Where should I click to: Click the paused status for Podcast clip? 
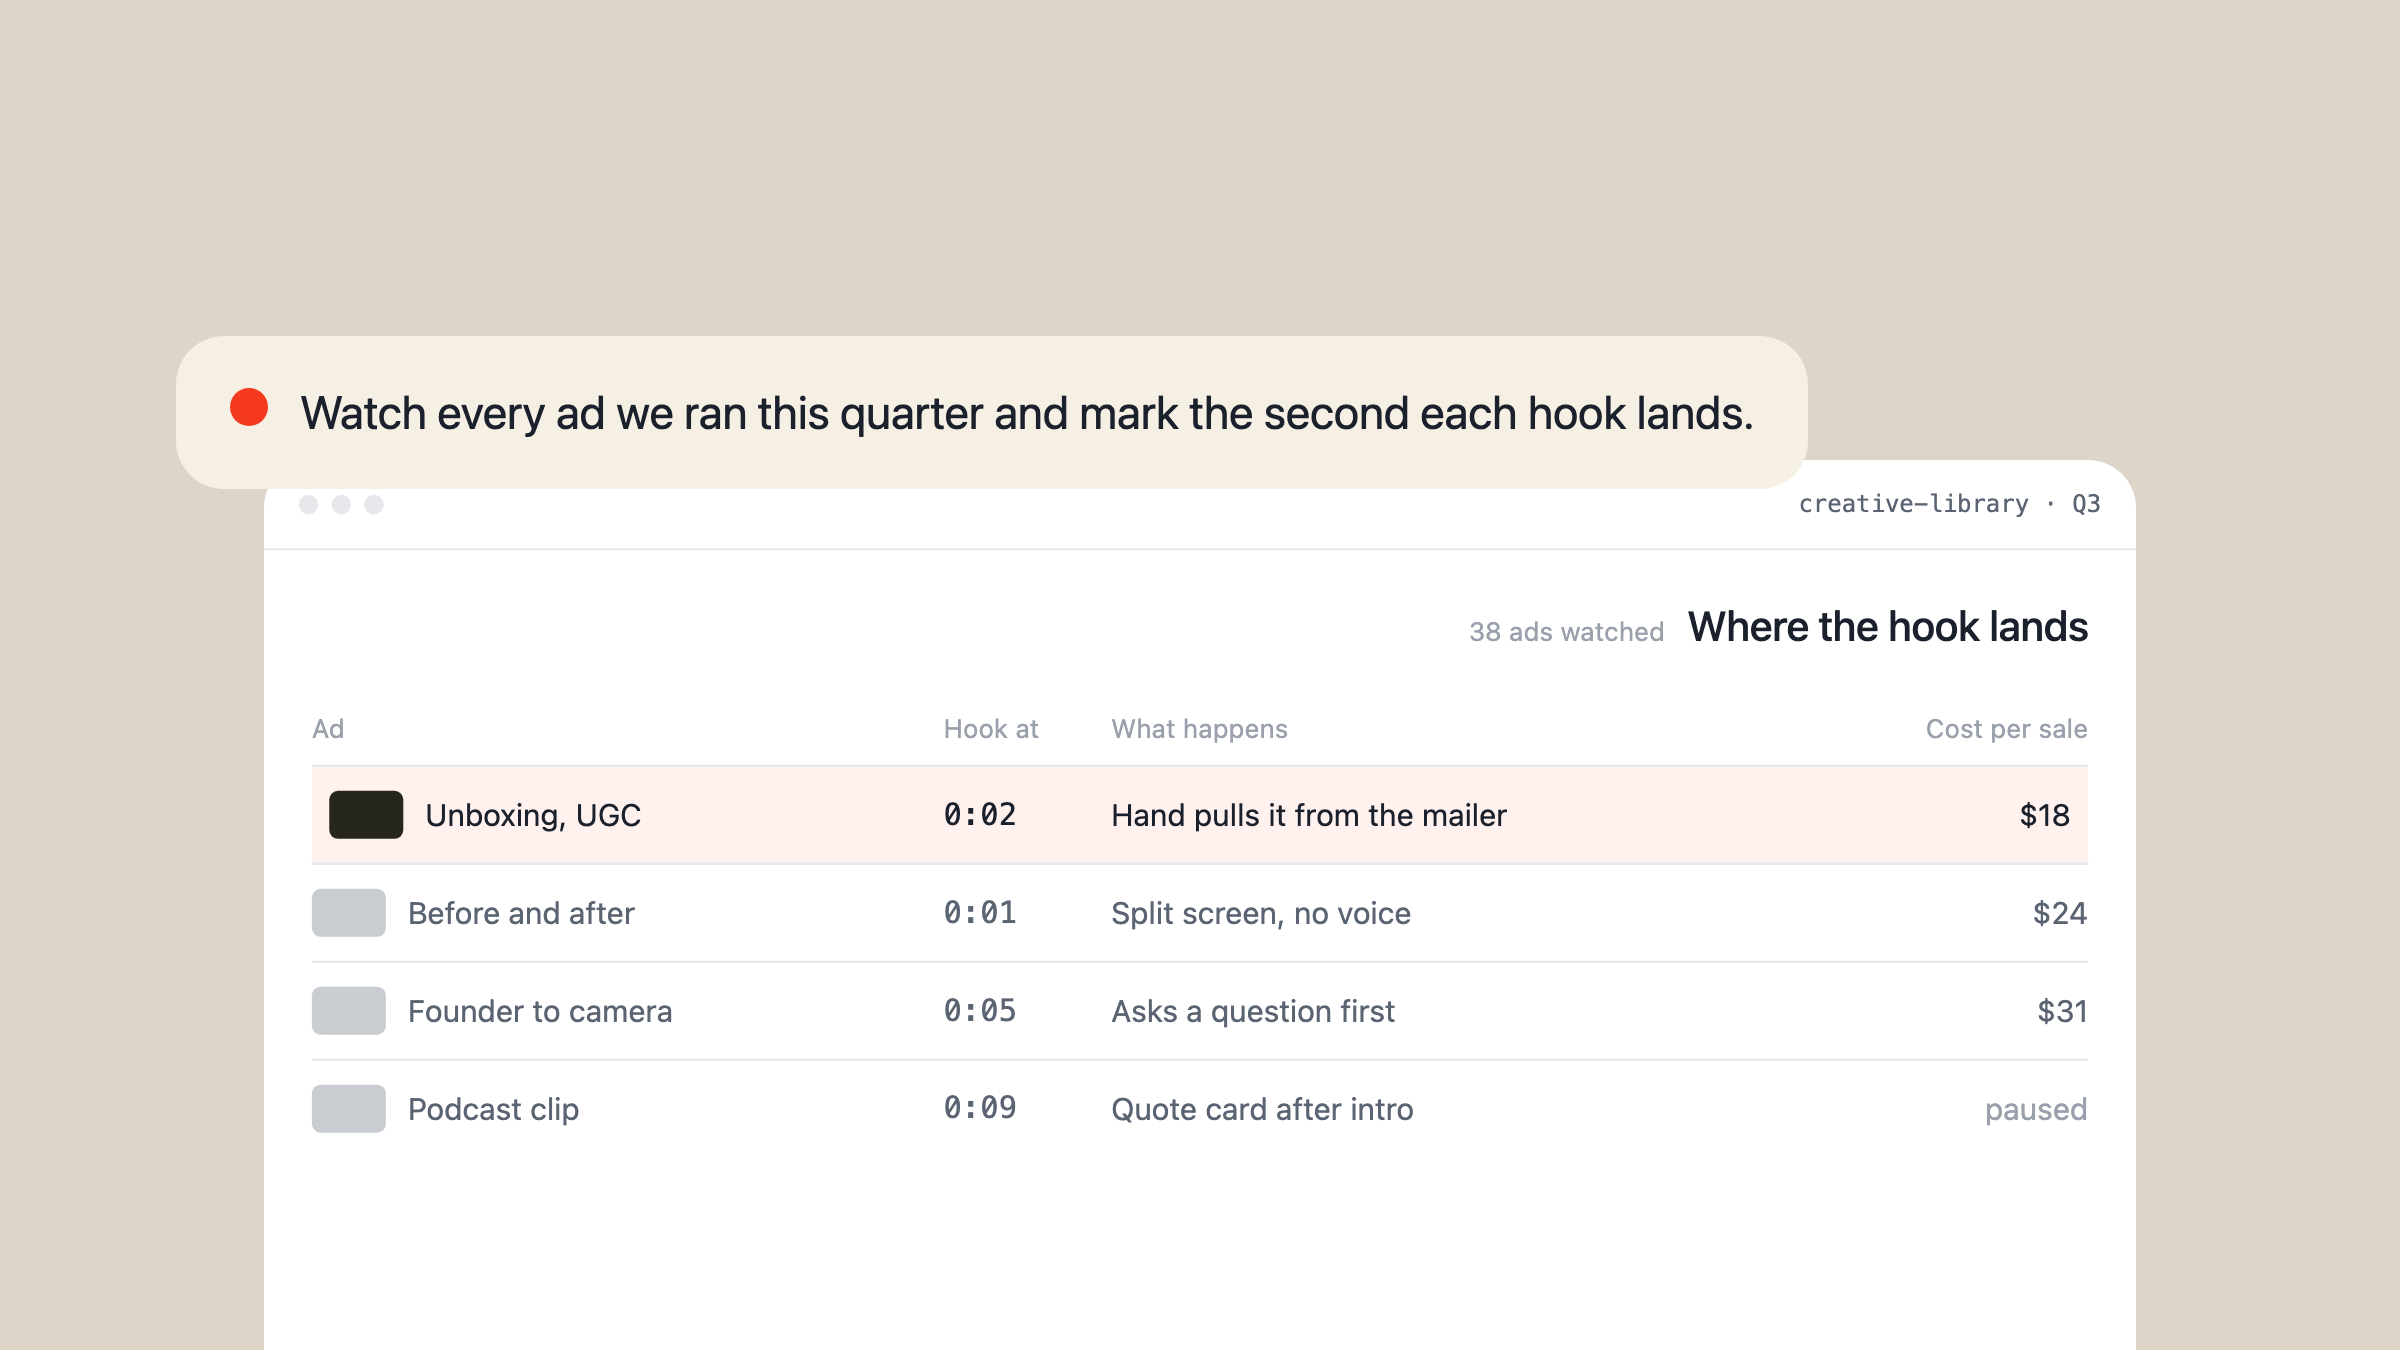click(x=2035, y=1109)
